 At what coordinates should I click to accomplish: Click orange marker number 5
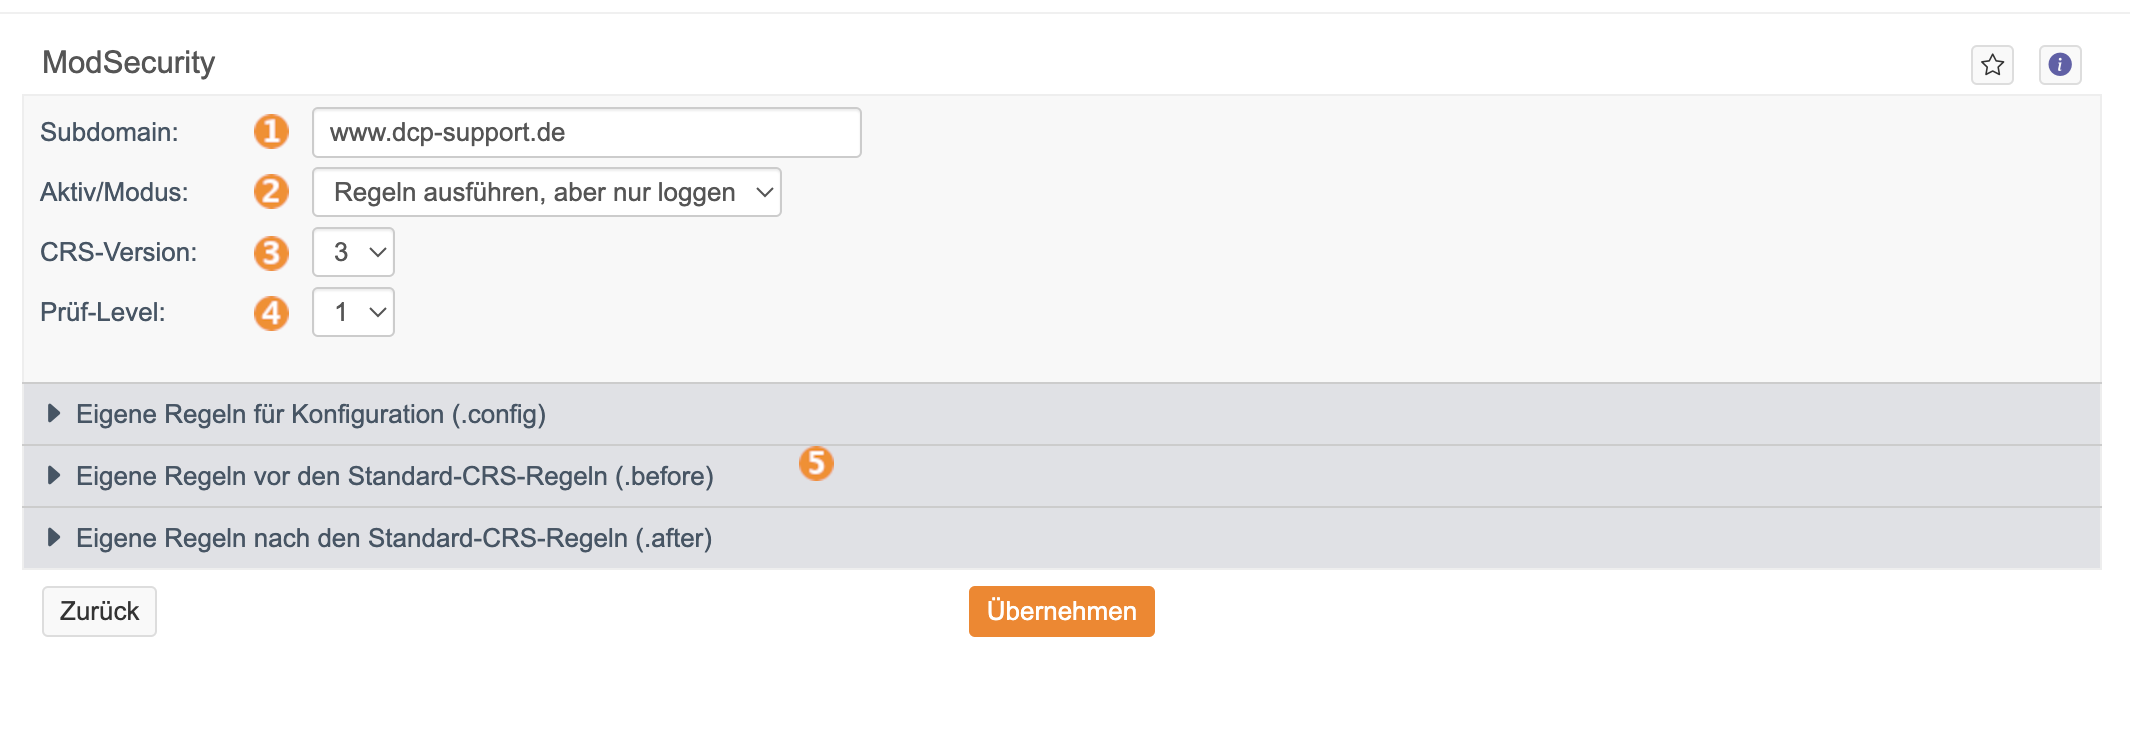[x=816, y=463]
